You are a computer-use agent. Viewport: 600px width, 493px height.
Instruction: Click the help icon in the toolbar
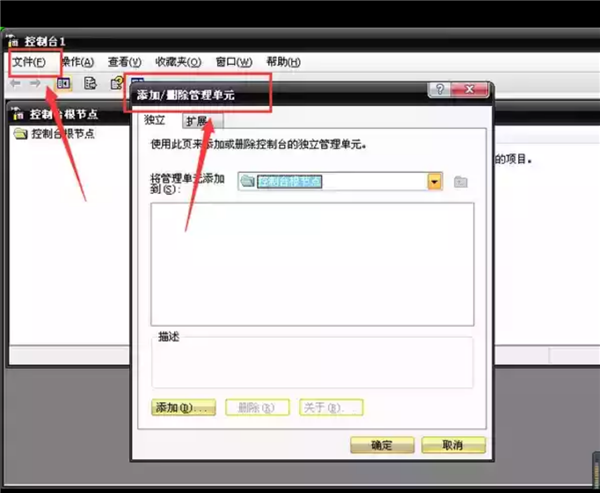[x=116, y=83]
